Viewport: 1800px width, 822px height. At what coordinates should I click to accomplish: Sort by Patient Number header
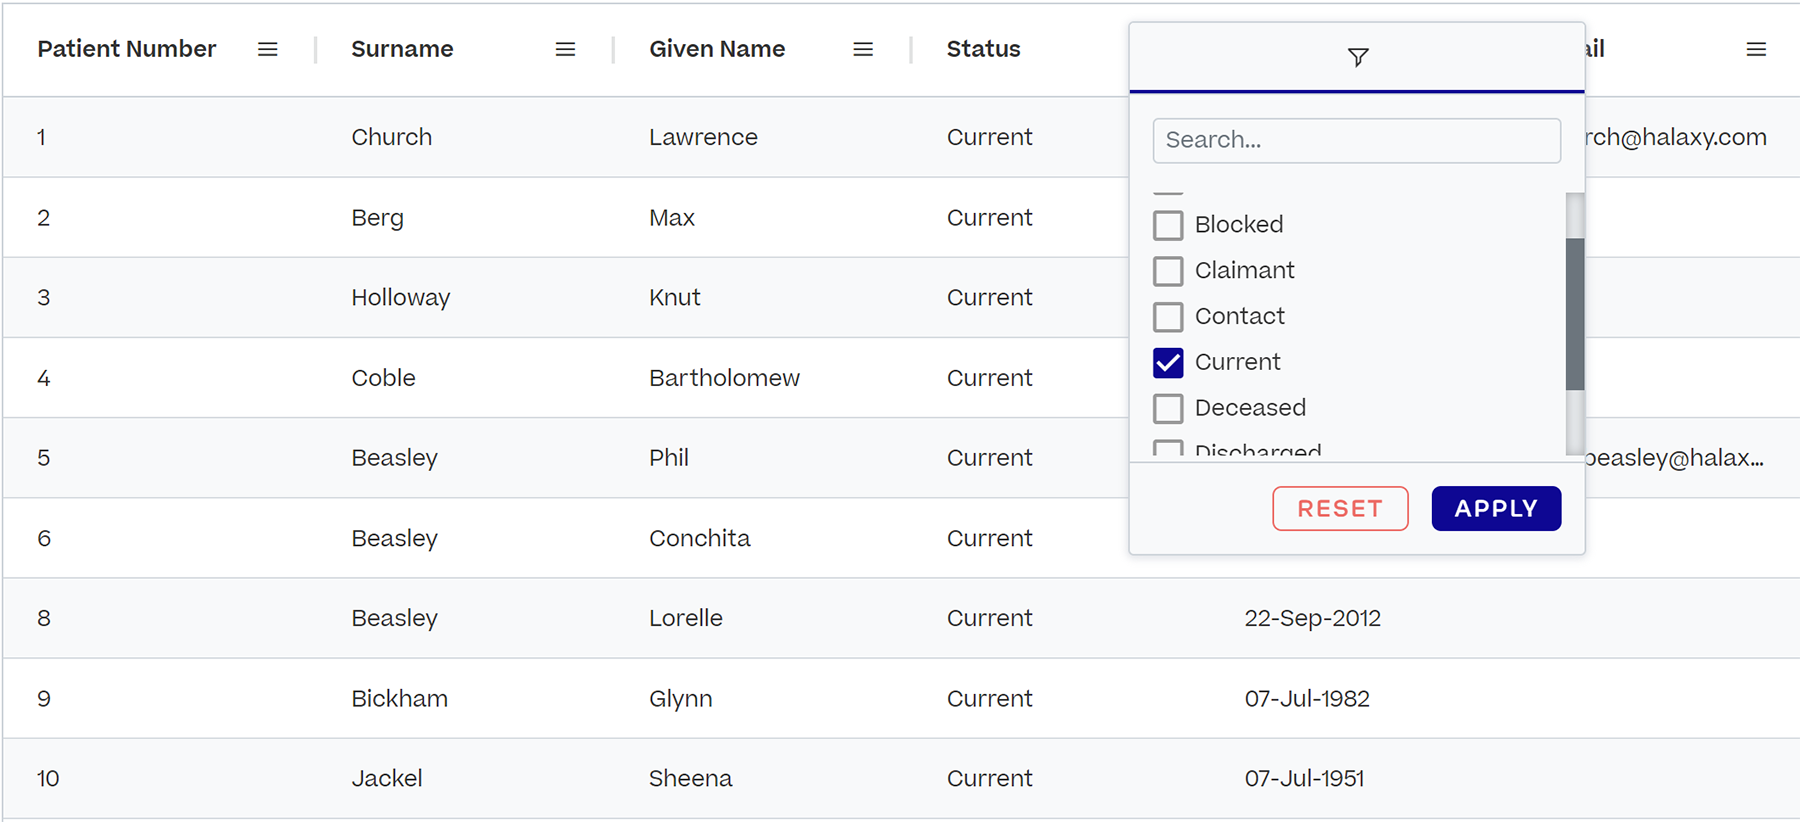(127, 49)
